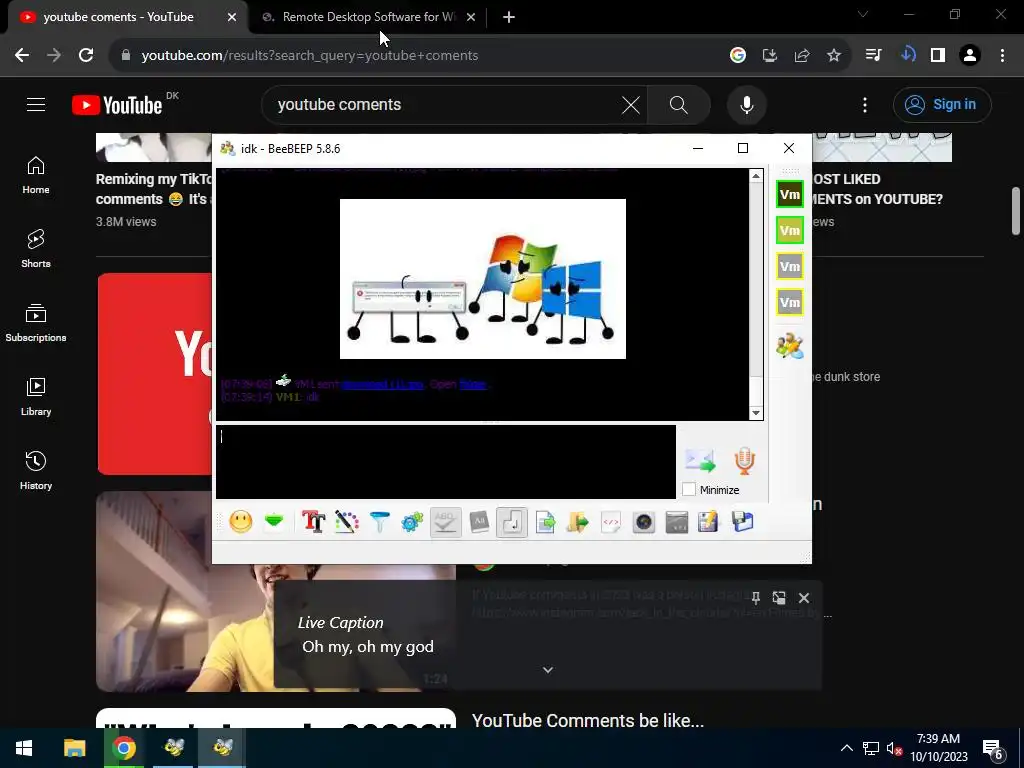Toggle word completion dictionary icon
The image size is (1024, 768).
[479, 522]
